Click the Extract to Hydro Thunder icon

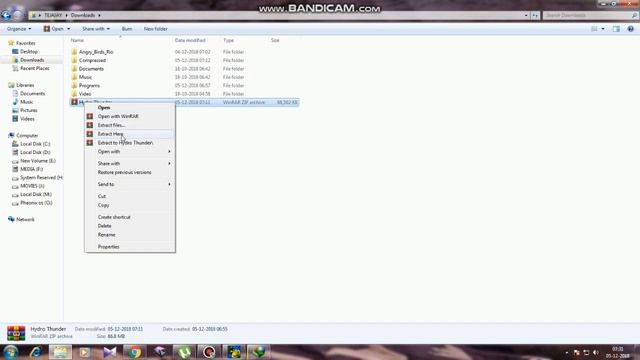click(x=90, y=143)
